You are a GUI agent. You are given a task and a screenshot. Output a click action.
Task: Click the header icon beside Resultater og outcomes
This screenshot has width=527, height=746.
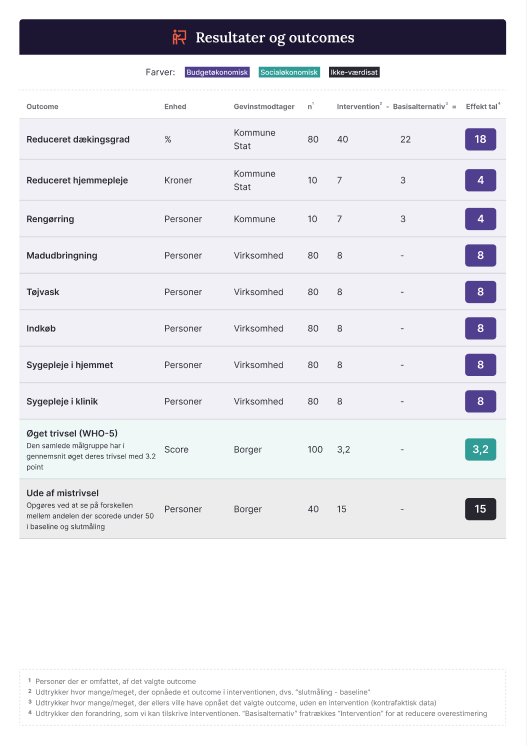(179, 37)
